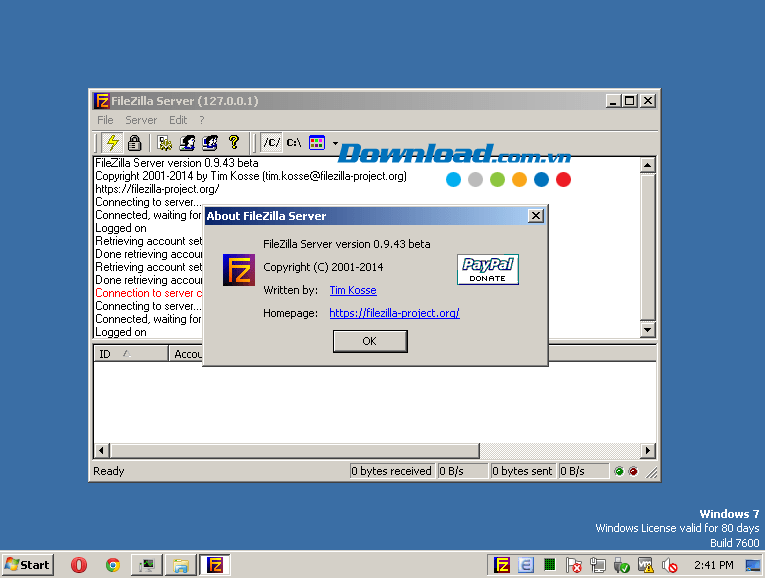Screen dimensions: 765x578
Task: Click the blue 'e' icon in system tray
Action: [526, 565]
